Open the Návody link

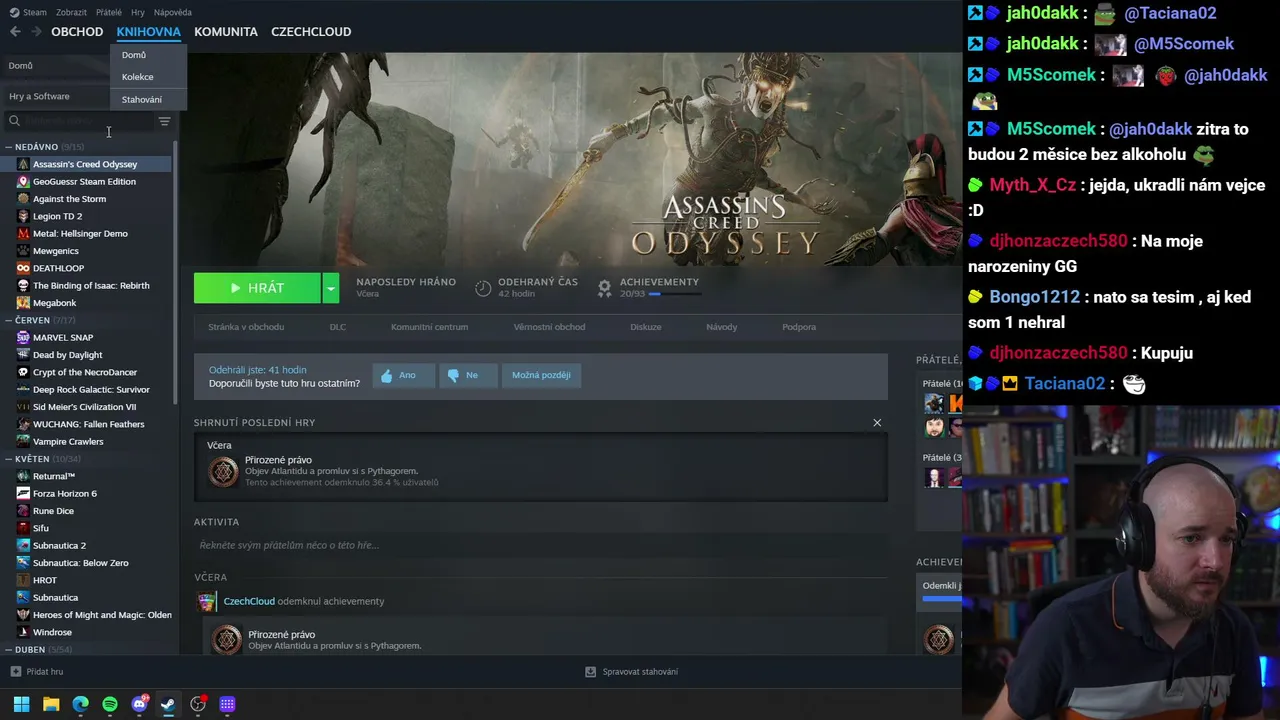(x=722, y=327)
